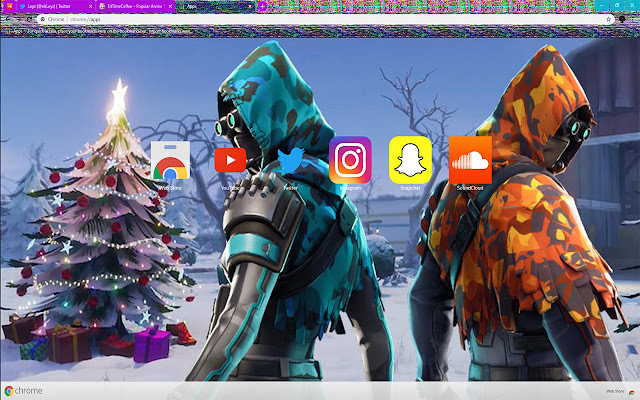
Task: Close the Apps tab
Action: (x=250, y=6)
